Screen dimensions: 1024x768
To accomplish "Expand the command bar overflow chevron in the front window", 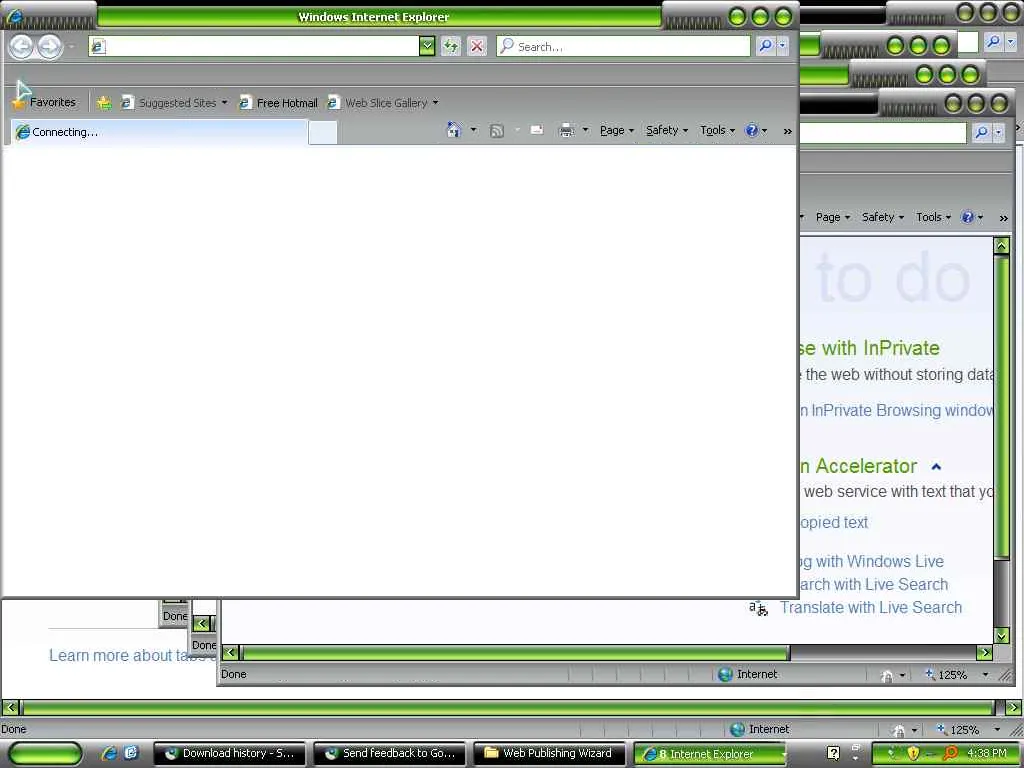I will [788, 131].
